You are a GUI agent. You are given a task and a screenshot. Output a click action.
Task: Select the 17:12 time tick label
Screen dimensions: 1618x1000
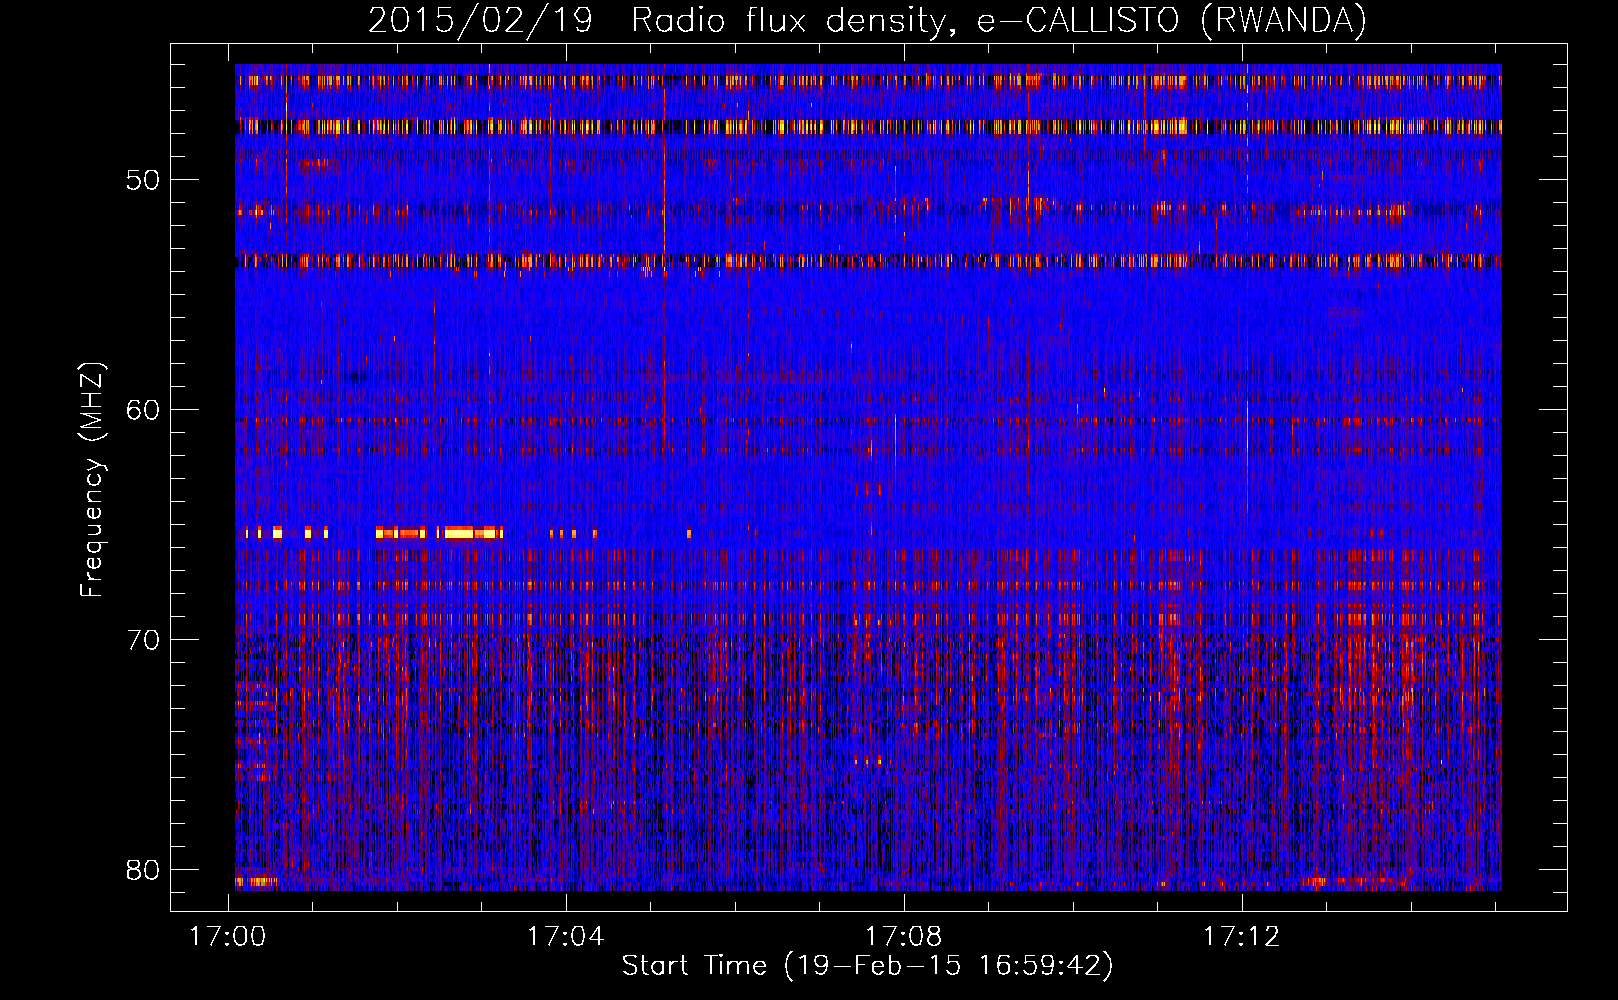[1242, 936]
